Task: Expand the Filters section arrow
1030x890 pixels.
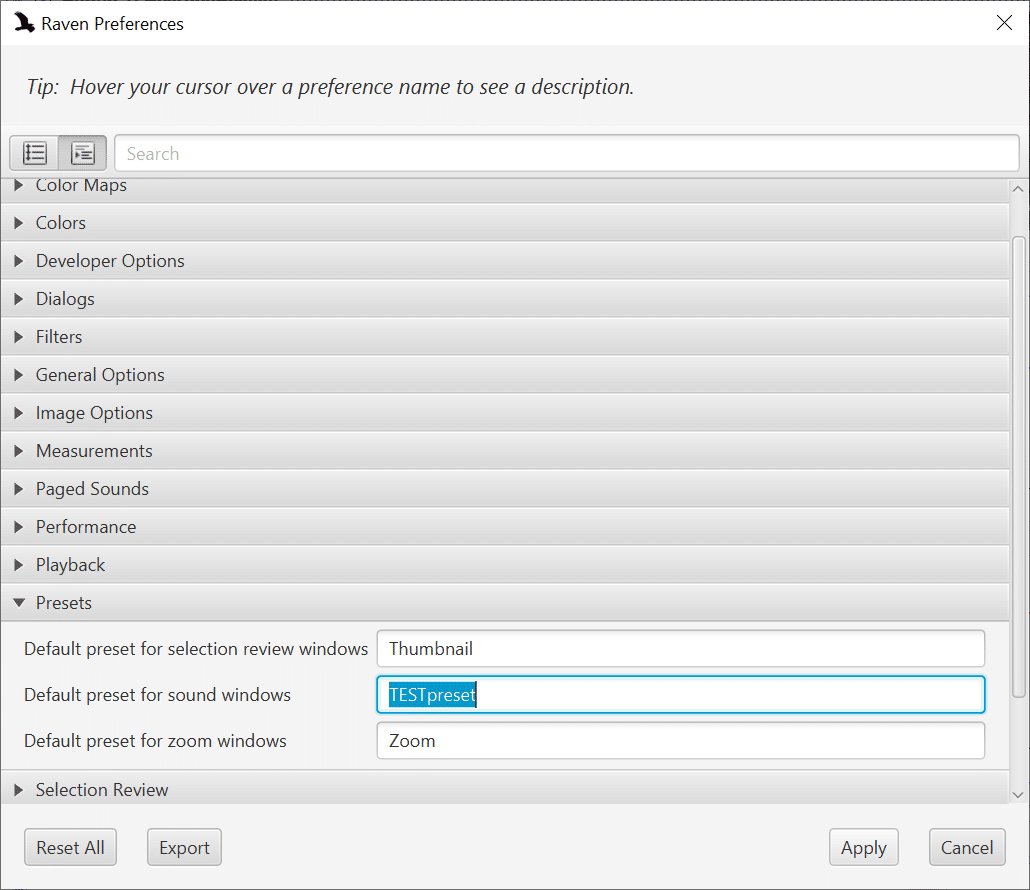Action: tap(18, 337)
